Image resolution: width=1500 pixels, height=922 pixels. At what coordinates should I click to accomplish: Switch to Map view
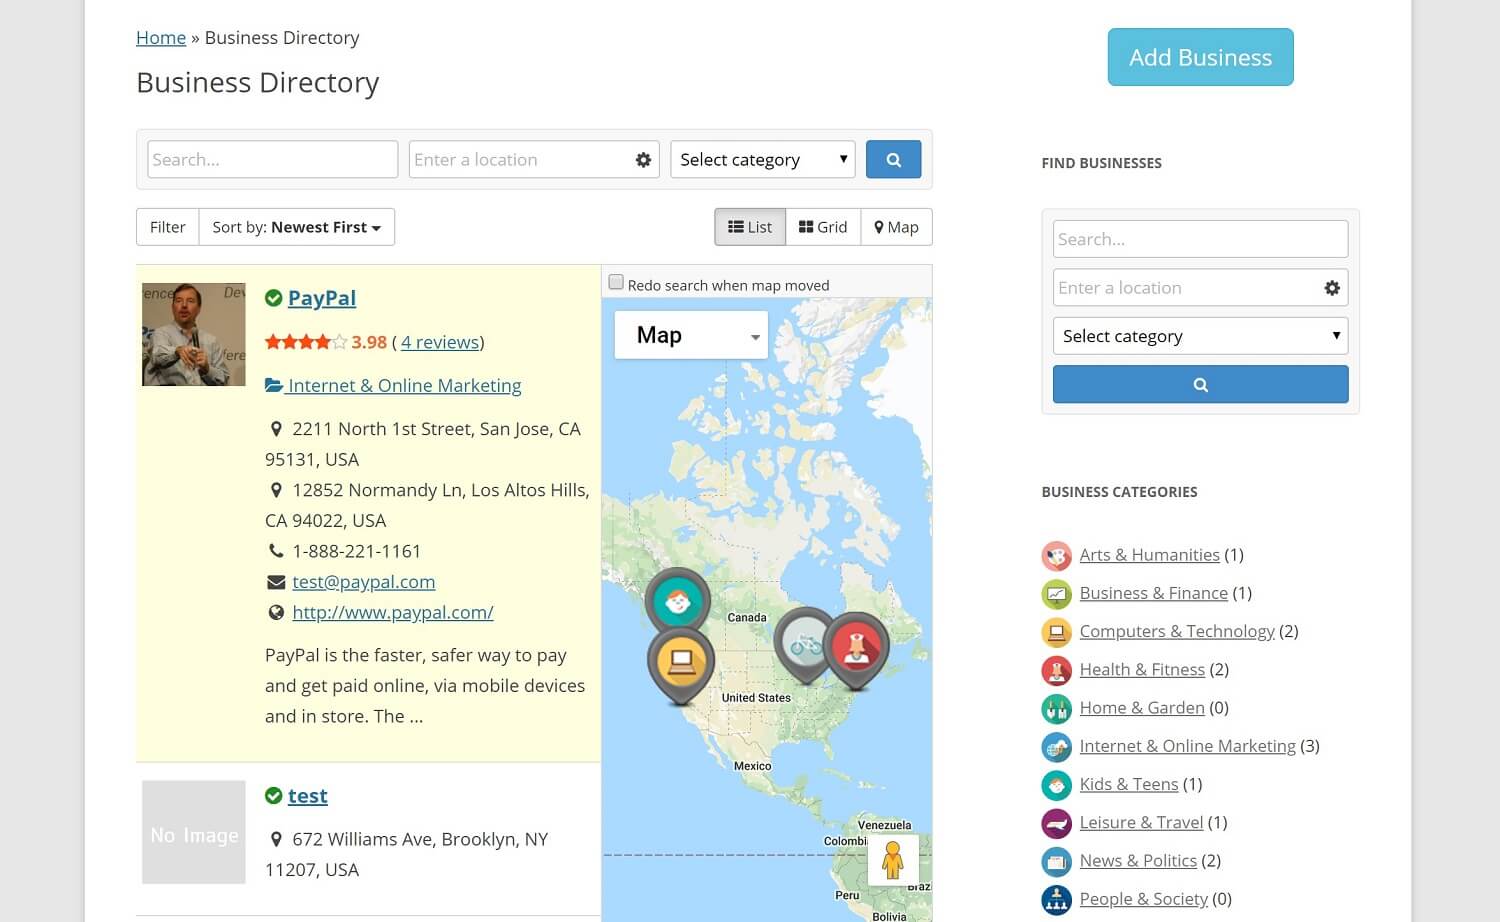click(895, 227)
